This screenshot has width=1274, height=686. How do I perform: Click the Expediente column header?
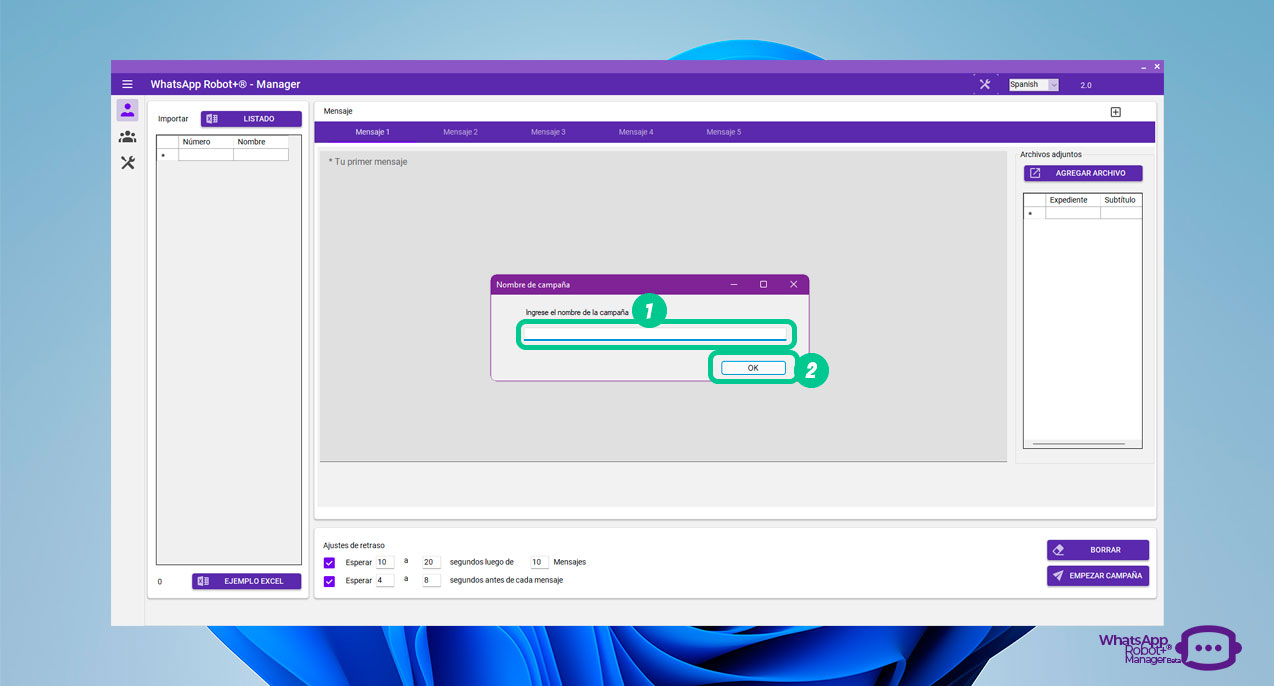[x=1073, y=200]
